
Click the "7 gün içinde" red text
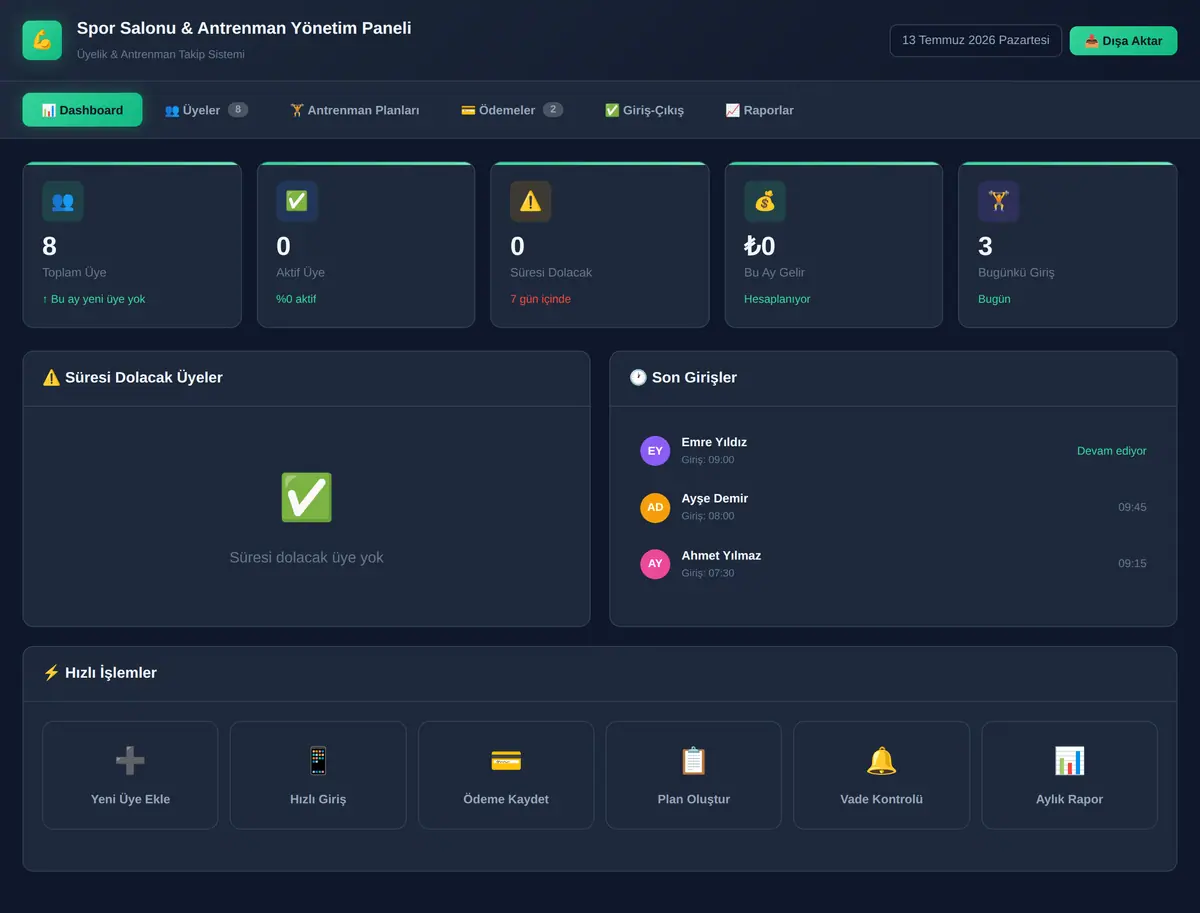click(540, 299)
